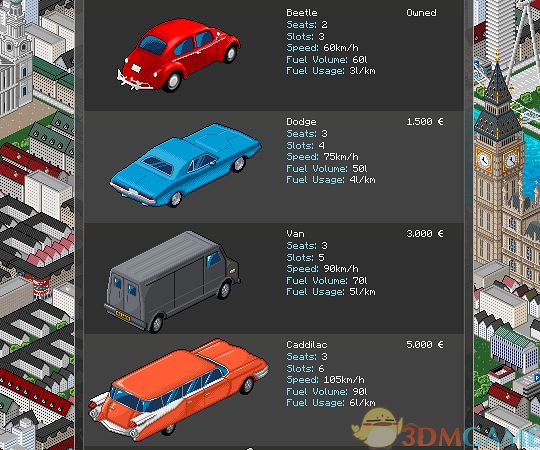Click the Van name title
This screenshot has height=450, width=540.
(x=295, y=234)
